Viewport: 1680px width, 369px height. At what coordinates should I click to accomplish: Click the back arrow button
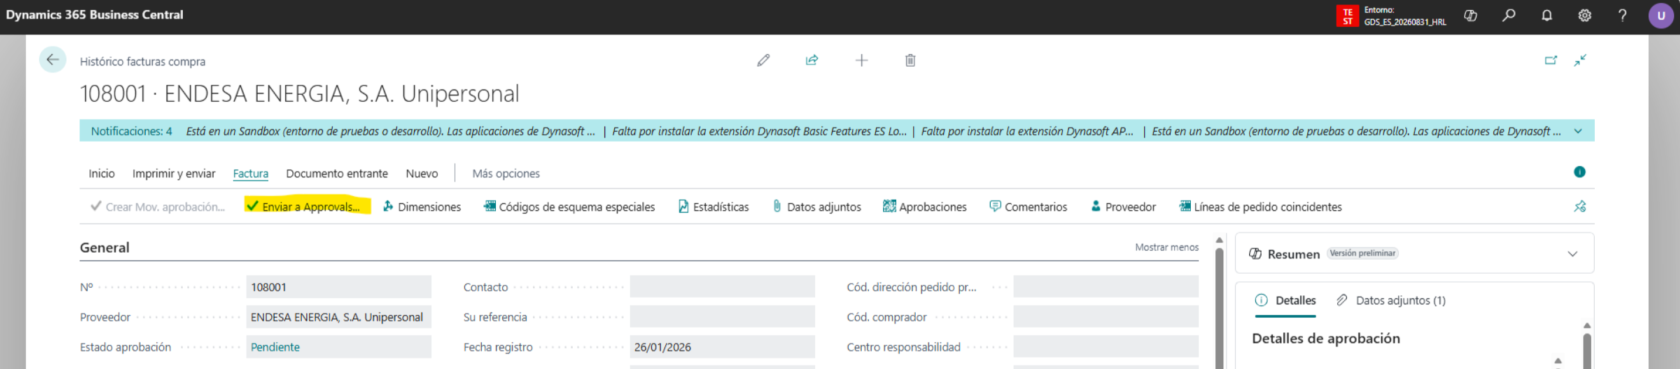pyautogui.click(x=53, y=60)
